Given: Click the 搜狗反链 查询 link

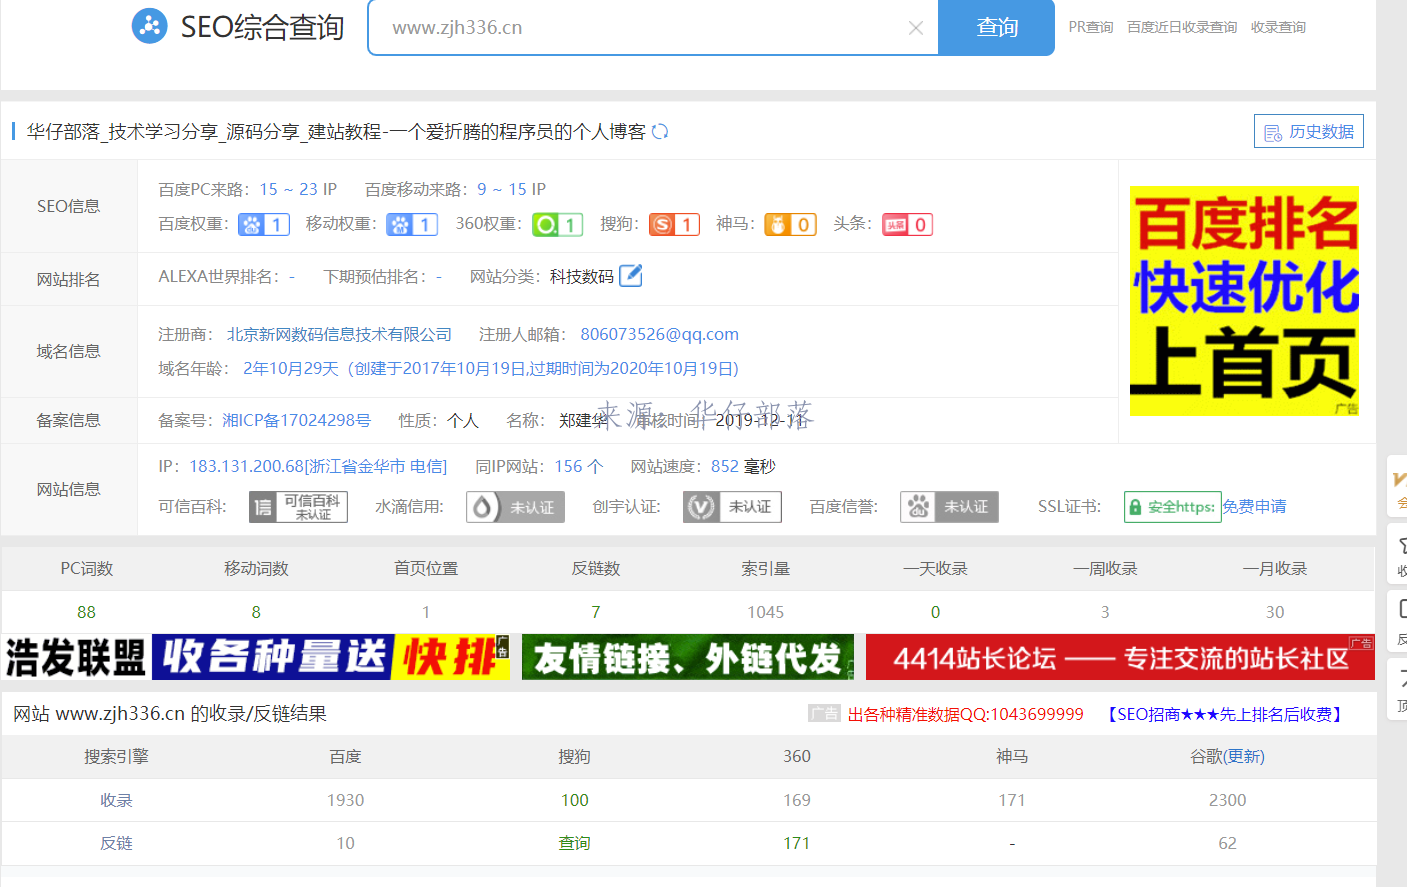Looking at the screenshot, I should click(x=575, y=843).
